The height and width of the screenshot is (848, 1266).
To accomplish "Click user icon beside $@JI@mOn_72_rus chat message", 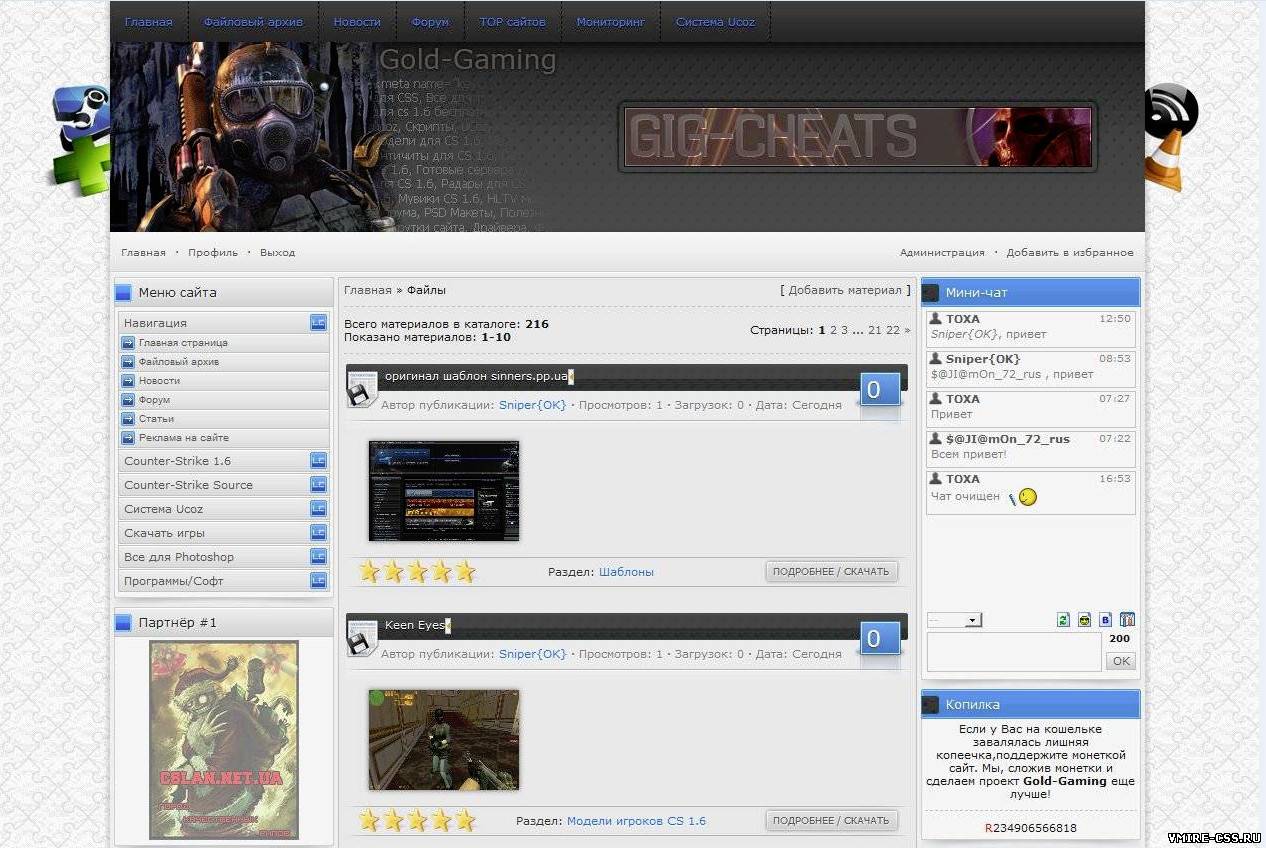I will pyautogui.click(x=936, y=439).
